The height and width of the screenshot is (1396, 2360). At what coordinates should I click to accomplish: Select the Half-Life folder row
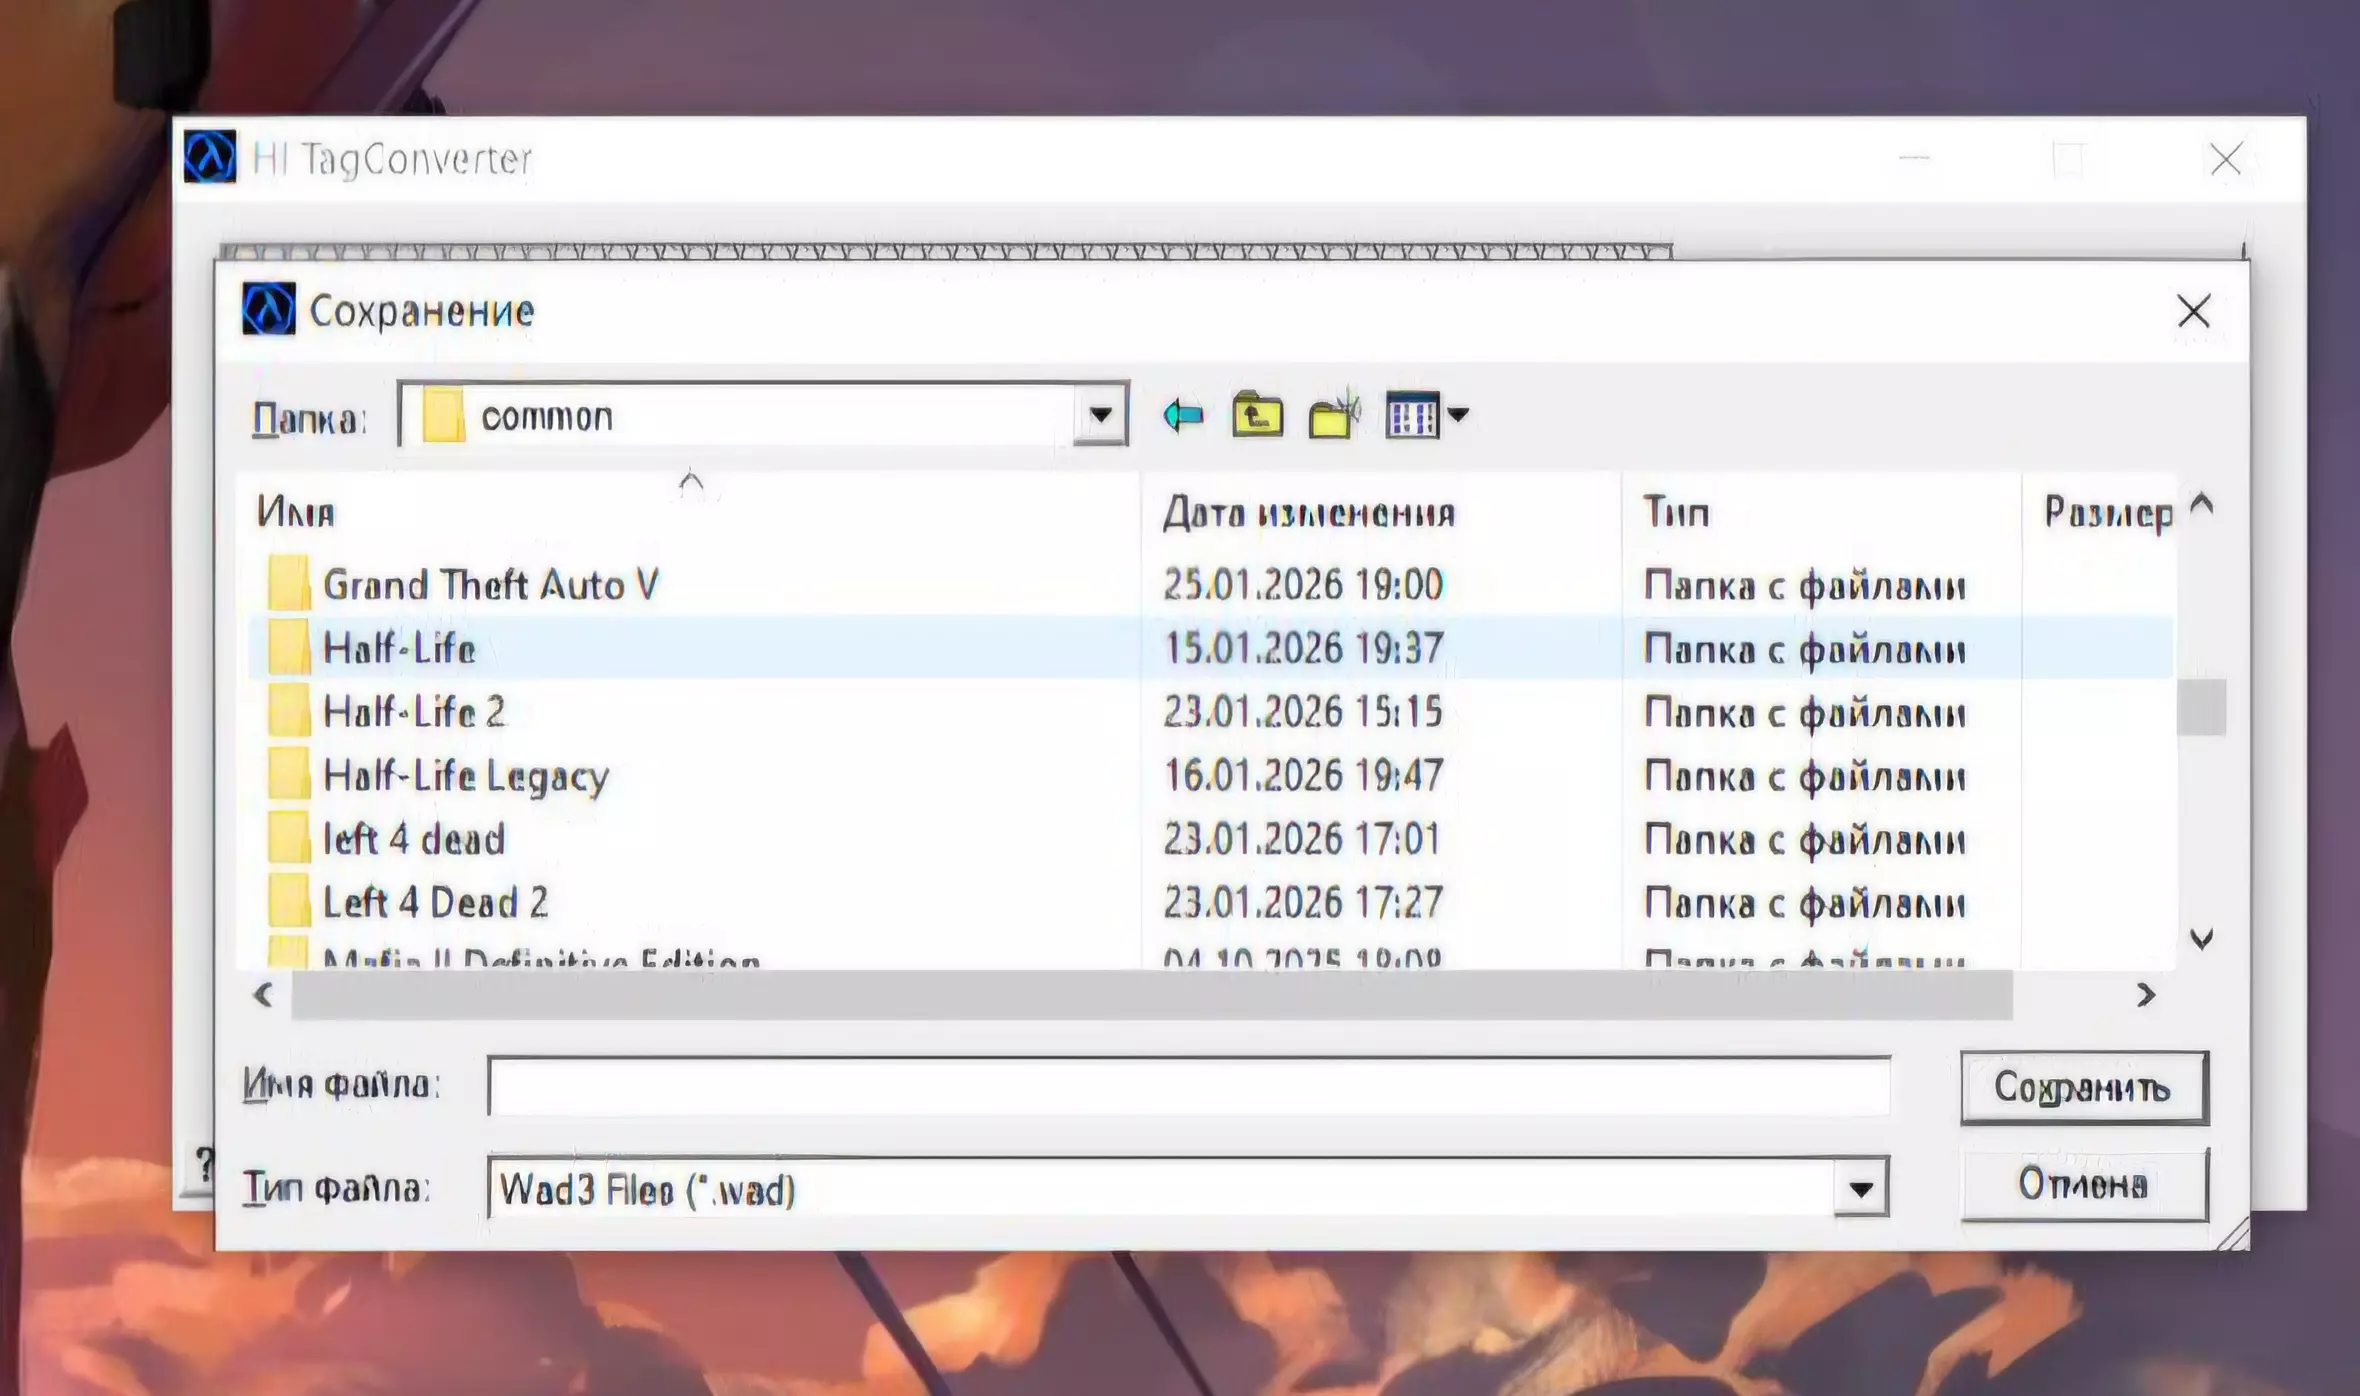pyautogui.click(x=400, y=648)
